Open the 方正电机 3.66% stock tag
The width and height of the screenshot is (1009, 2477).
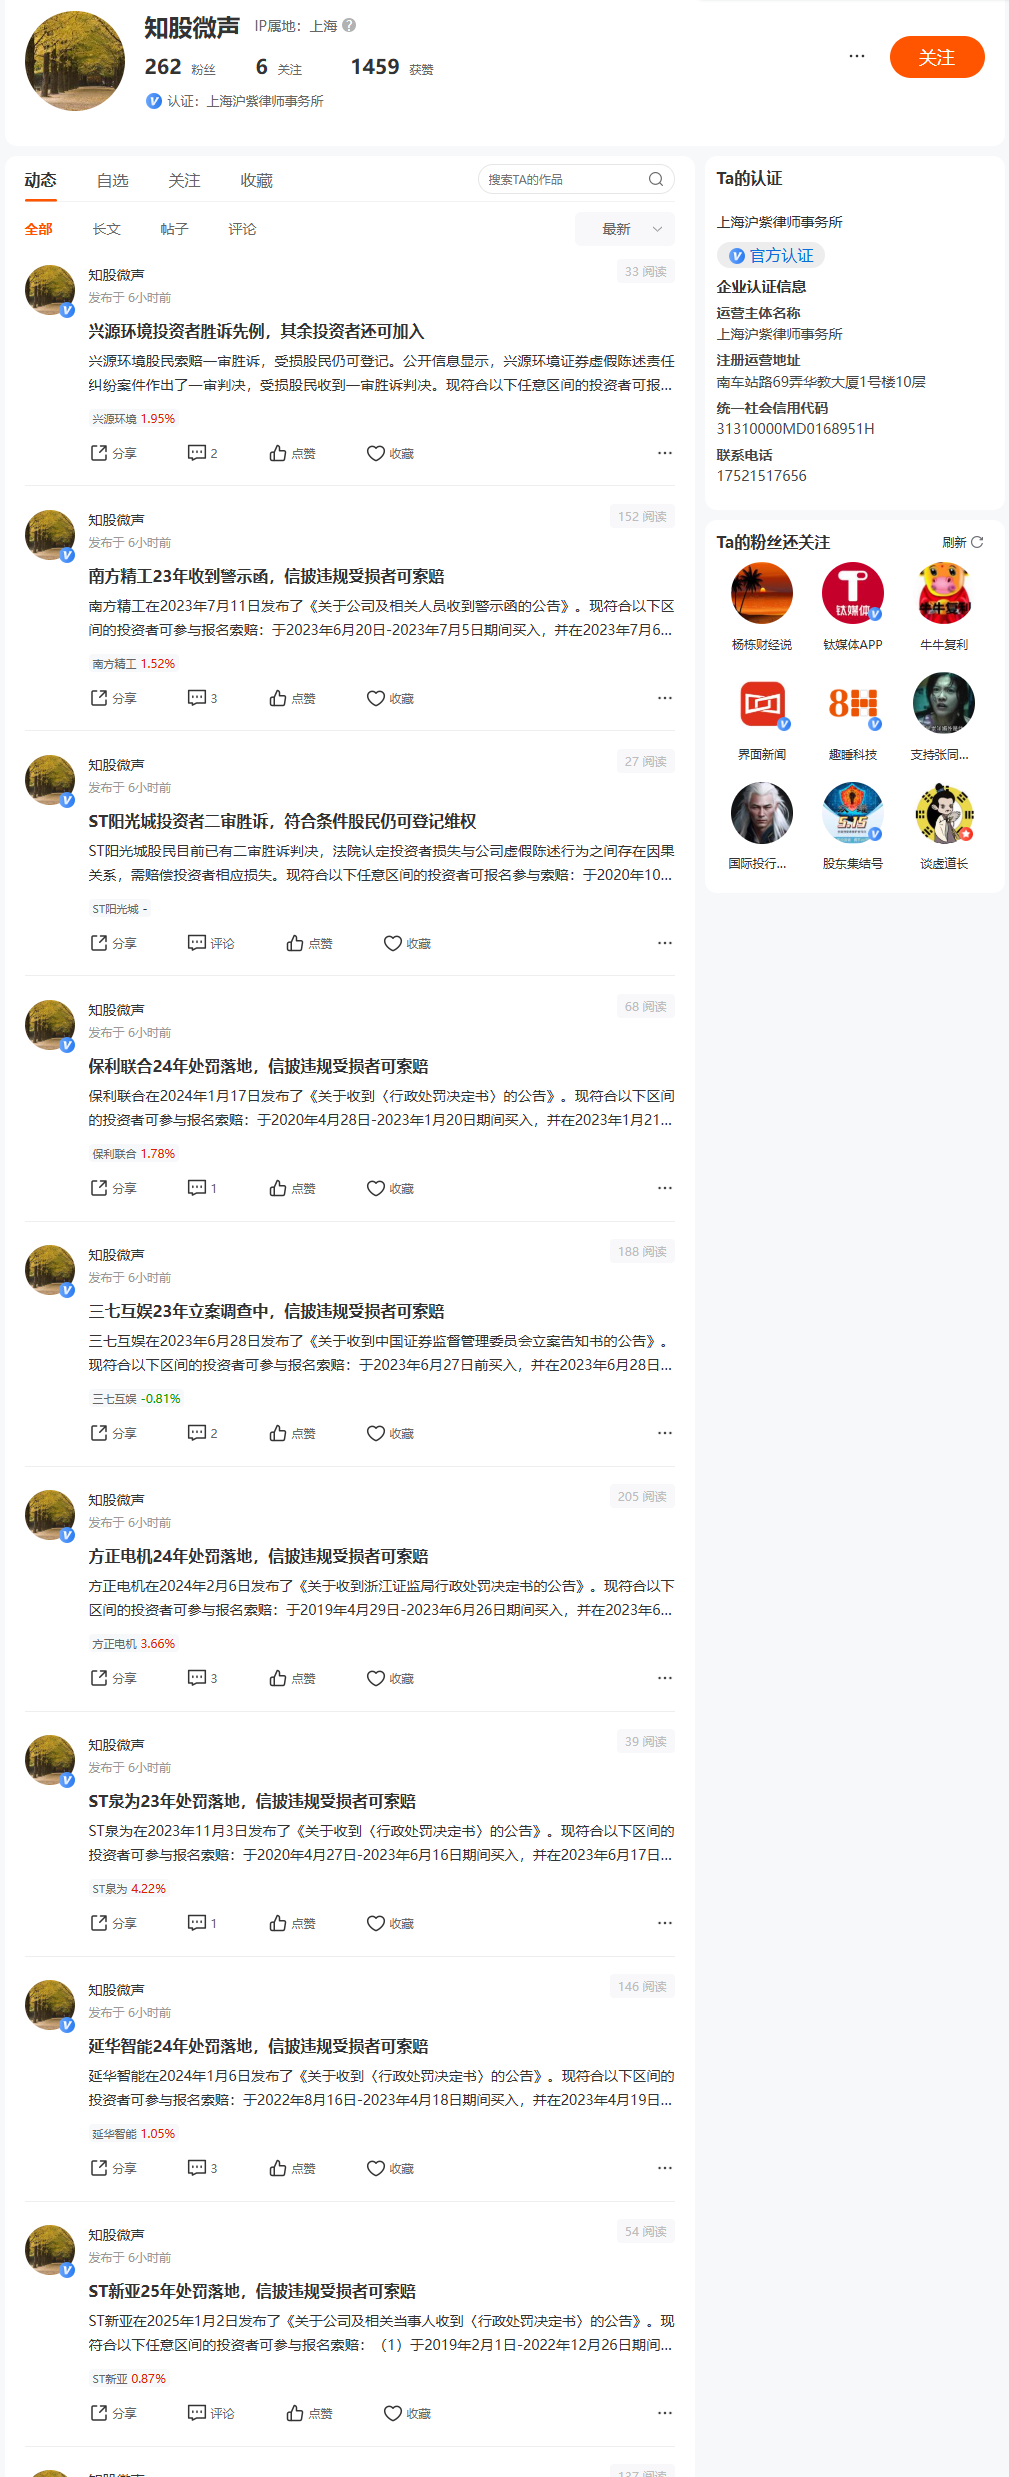133,1643
